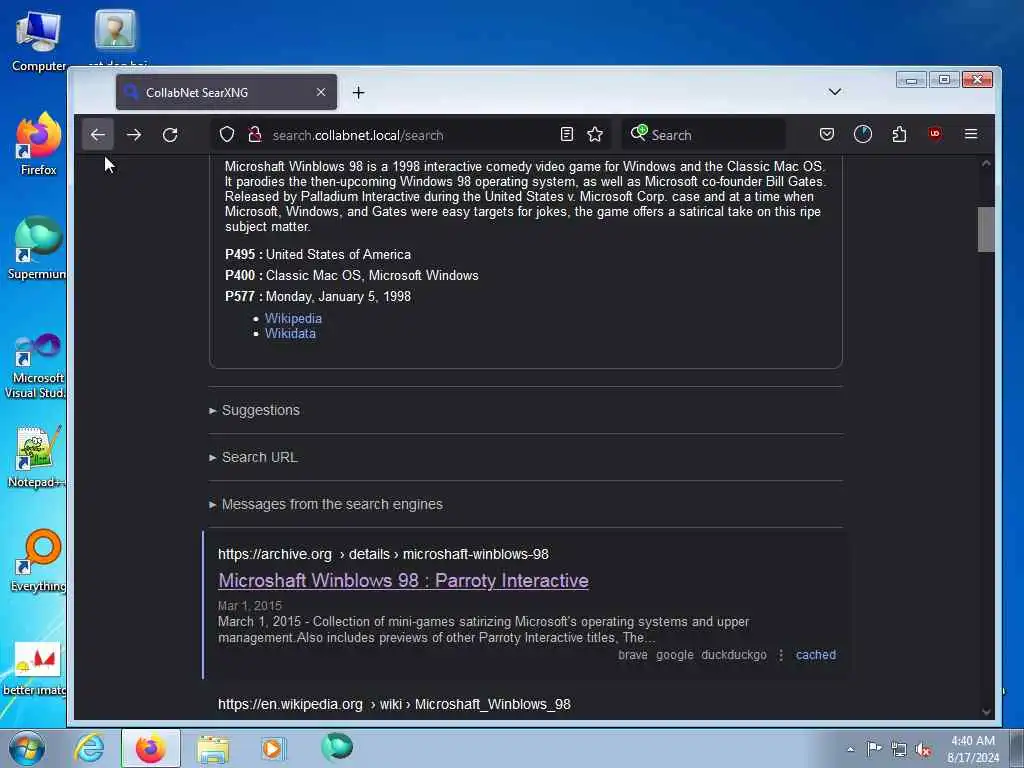Viewport: 1024px width, 768px height.
Task: Click the address bar URL field
Action: click(411, 135)
